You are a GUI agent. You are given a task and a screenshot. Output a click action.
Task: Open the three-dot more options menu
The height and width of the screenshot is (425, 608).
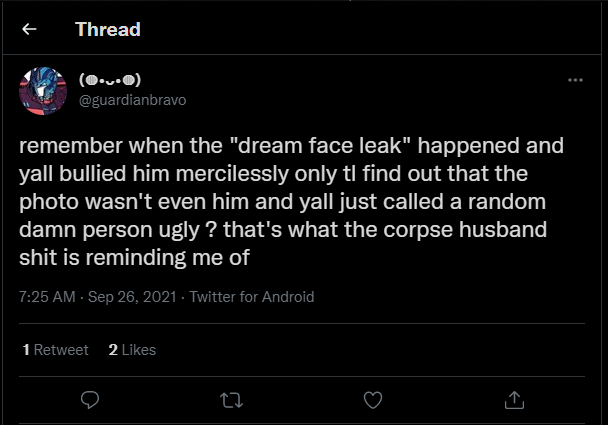(x=575, y=80)
